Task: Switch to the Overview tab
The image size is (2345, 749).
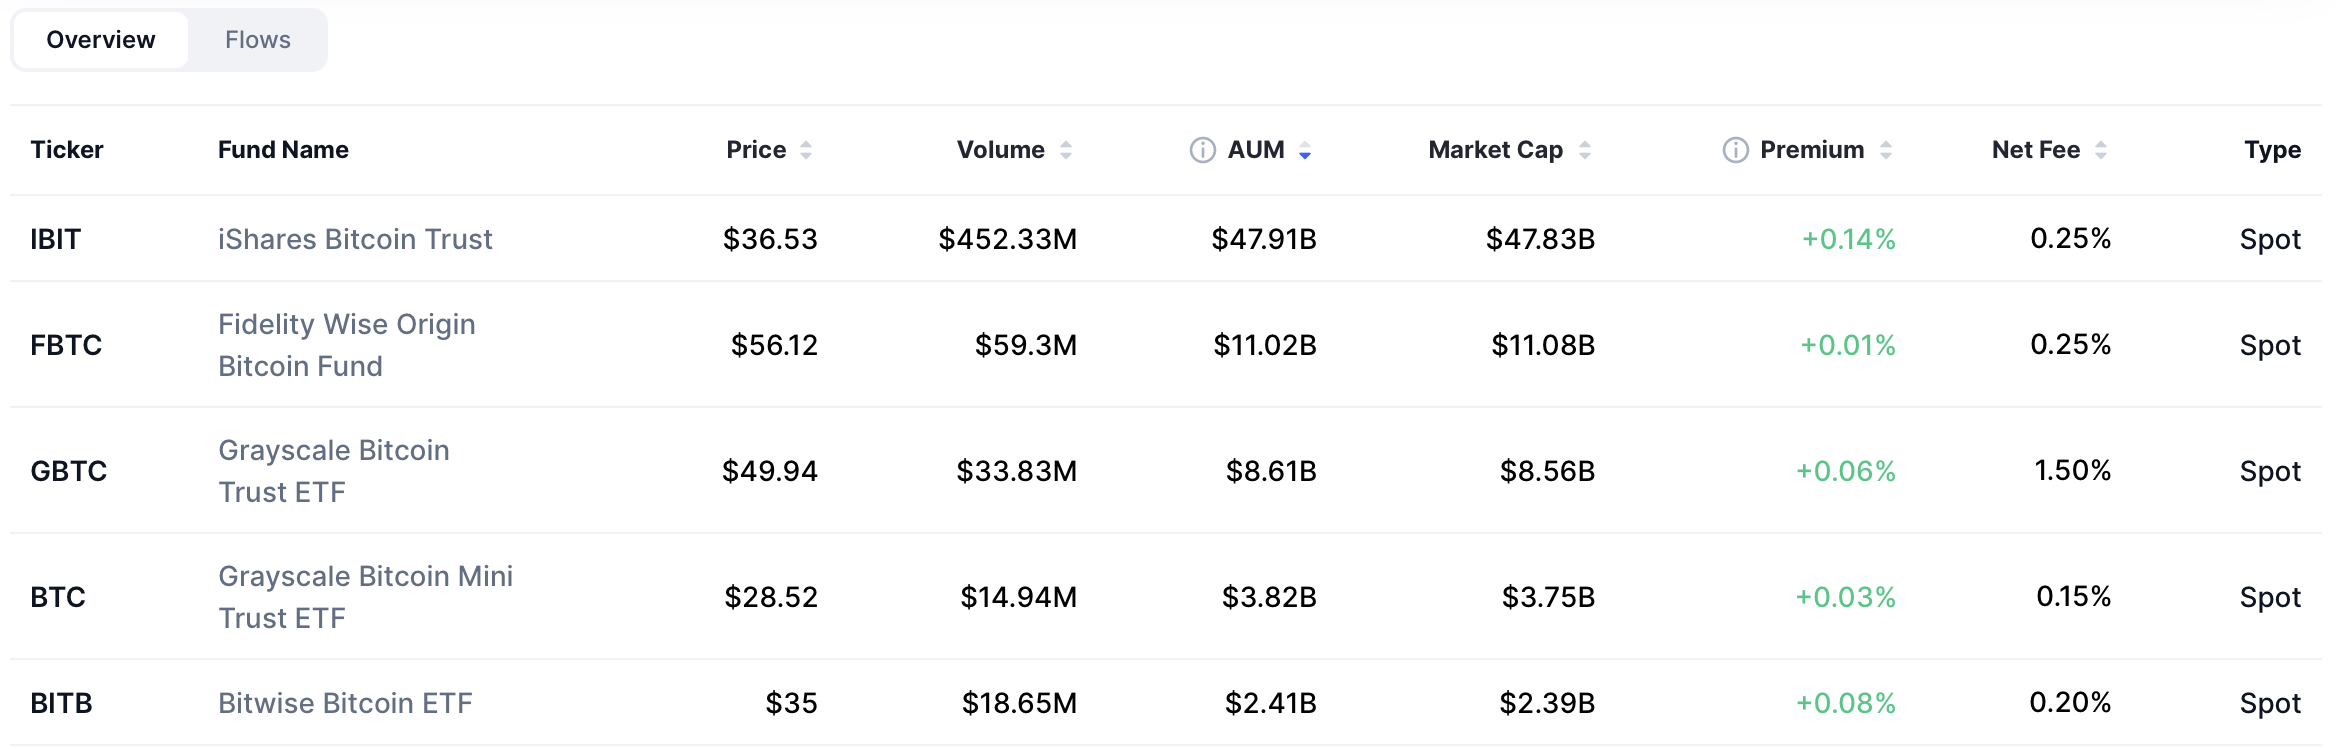Action: pyautogui.click(x=101, y=40)
